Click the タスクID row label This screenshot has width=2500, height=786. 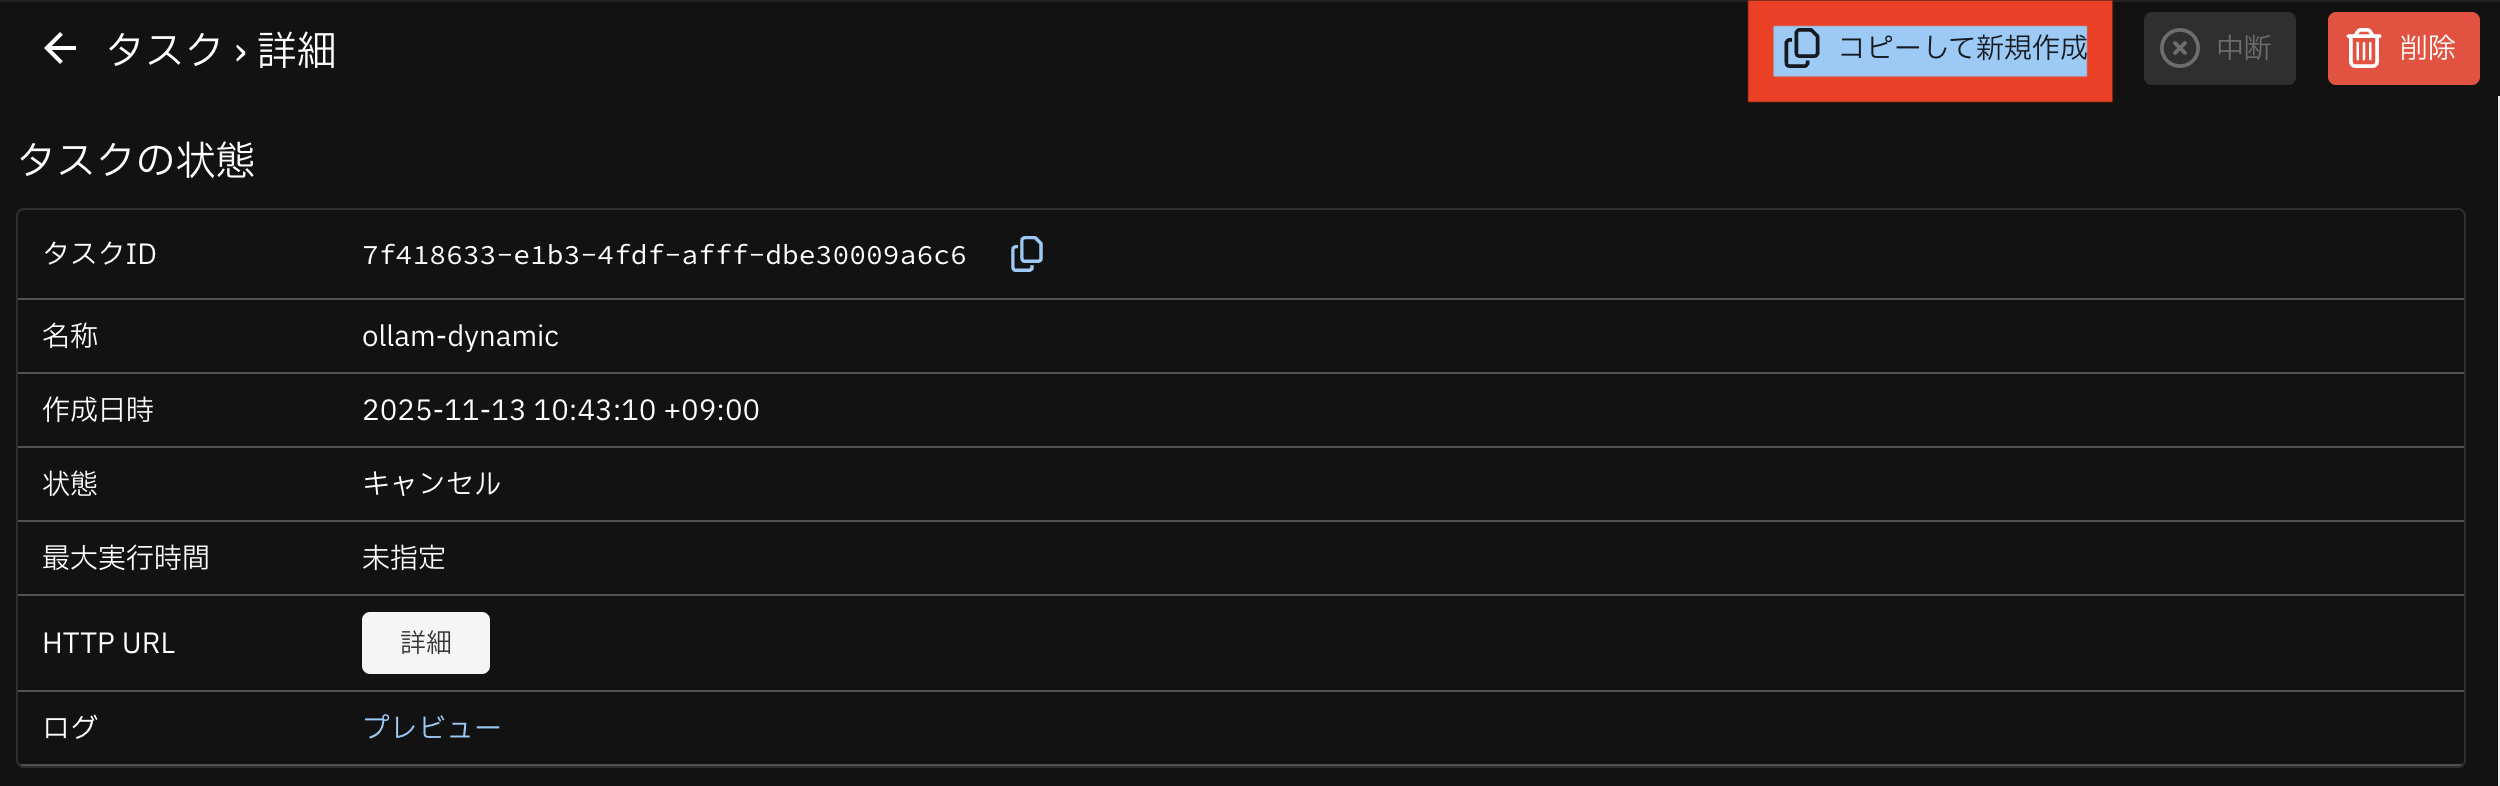[99, 254]
